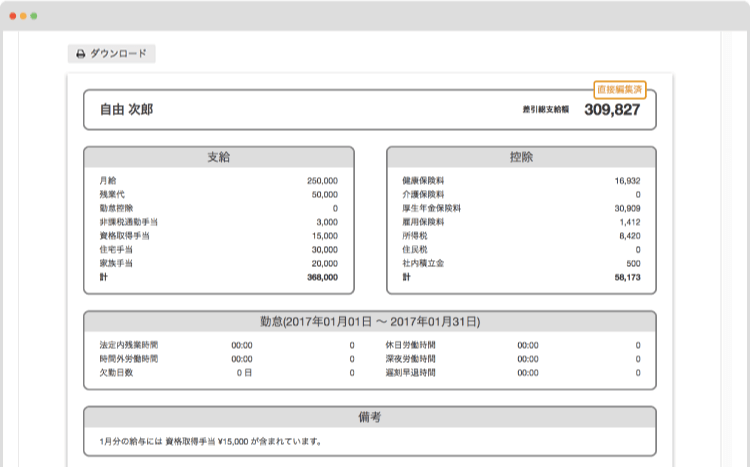Click the printer icon beside ダウンロード
The width and height of the screenshot is (750, 467).
point(80,54)
